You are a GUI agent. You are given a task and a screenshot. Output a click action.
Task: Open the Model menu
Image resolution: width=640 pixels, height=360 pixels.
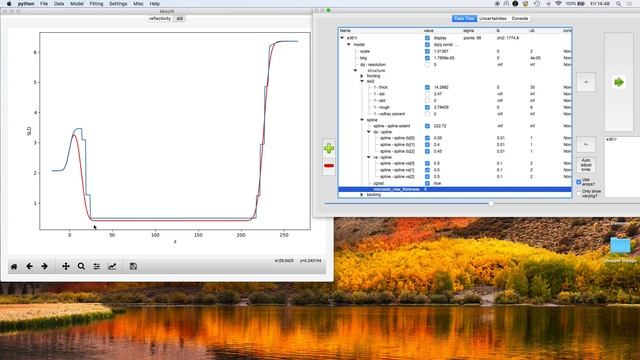click(x=77, y=4)
